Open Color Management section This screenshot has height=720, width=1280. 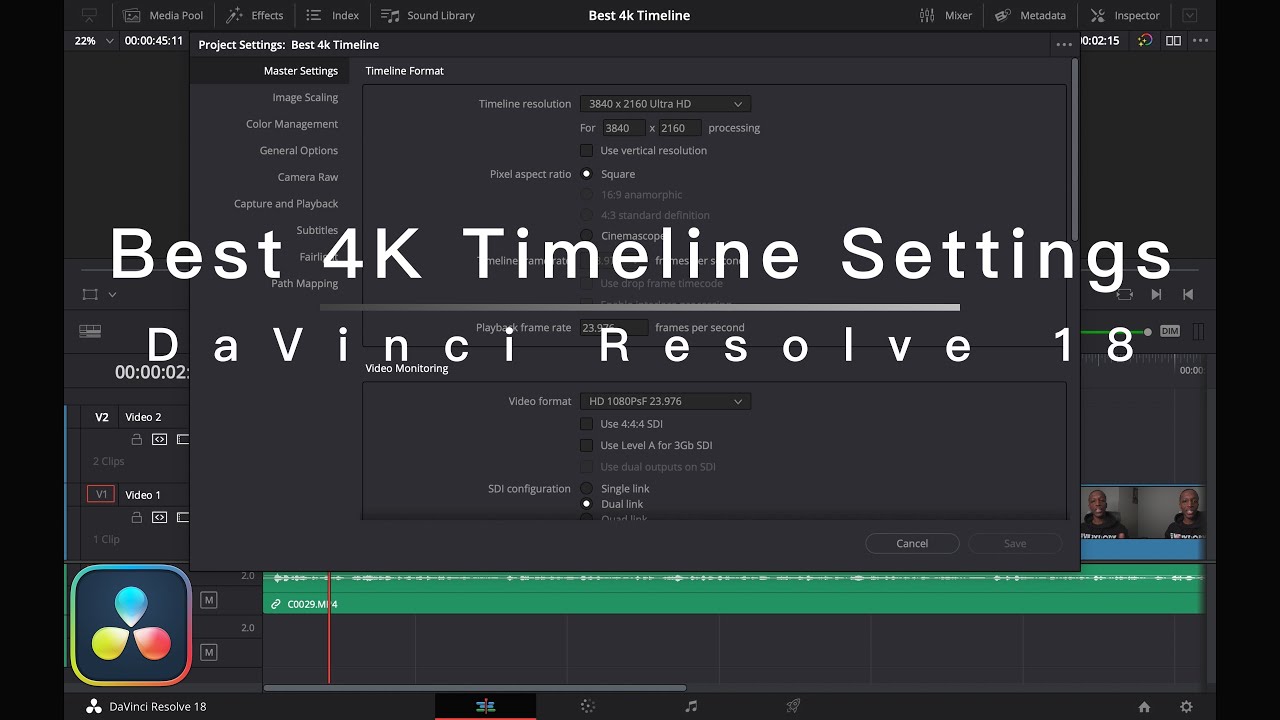pos(292,124)
